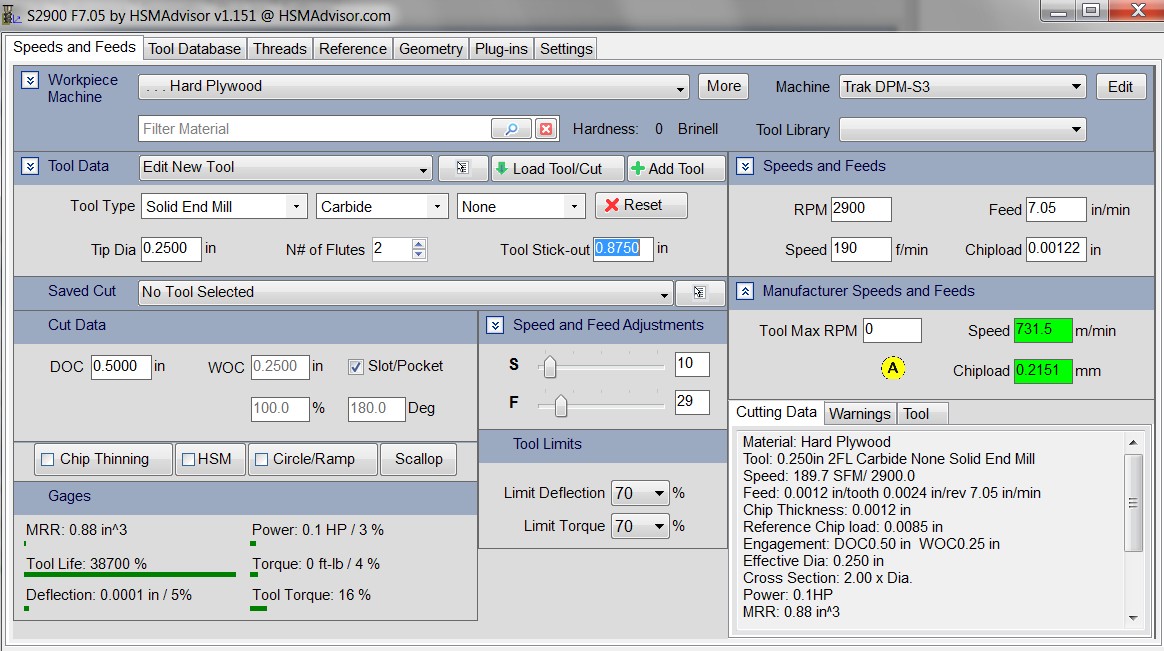Uncheck the Slot/Pocket checkbox
1164x651 pixels.
(356, 367)
